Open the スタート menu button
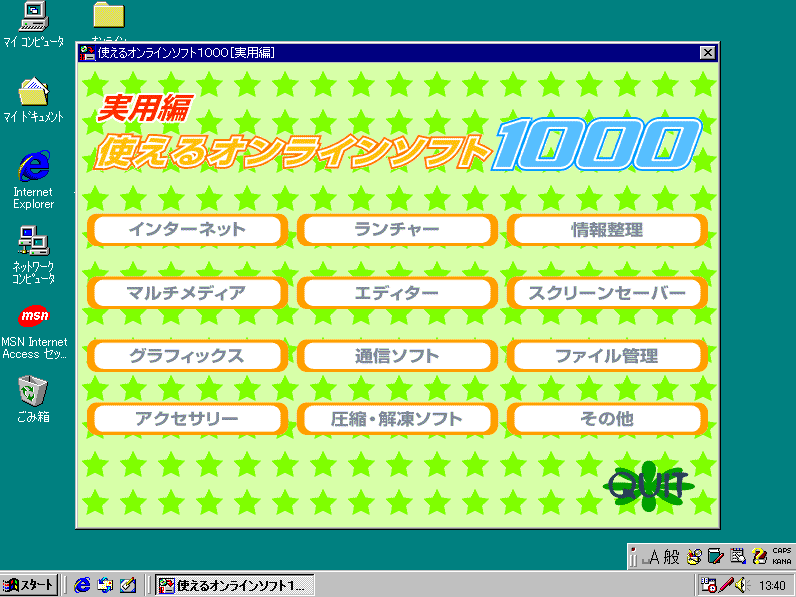Image resolution: width=796 pixels, height=597 pixels. pyautogui.click(x=29, y=585)
